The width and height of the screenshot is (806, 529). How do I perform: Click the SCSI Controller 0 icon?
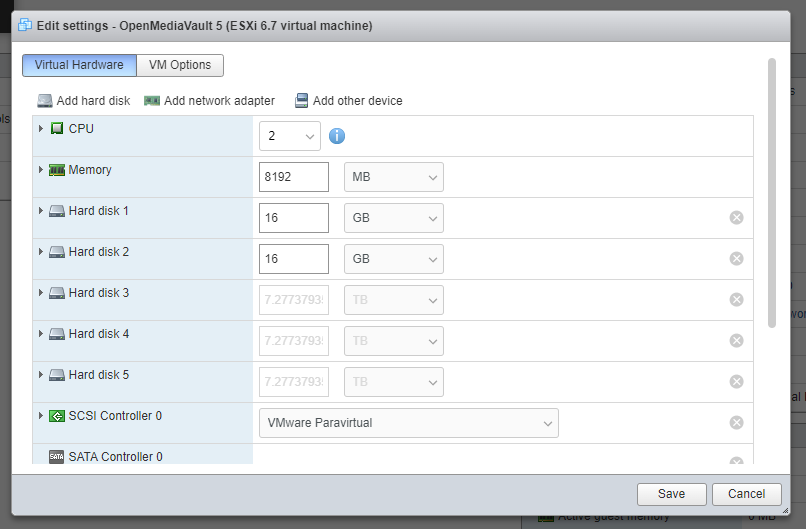tap(57, 416)
